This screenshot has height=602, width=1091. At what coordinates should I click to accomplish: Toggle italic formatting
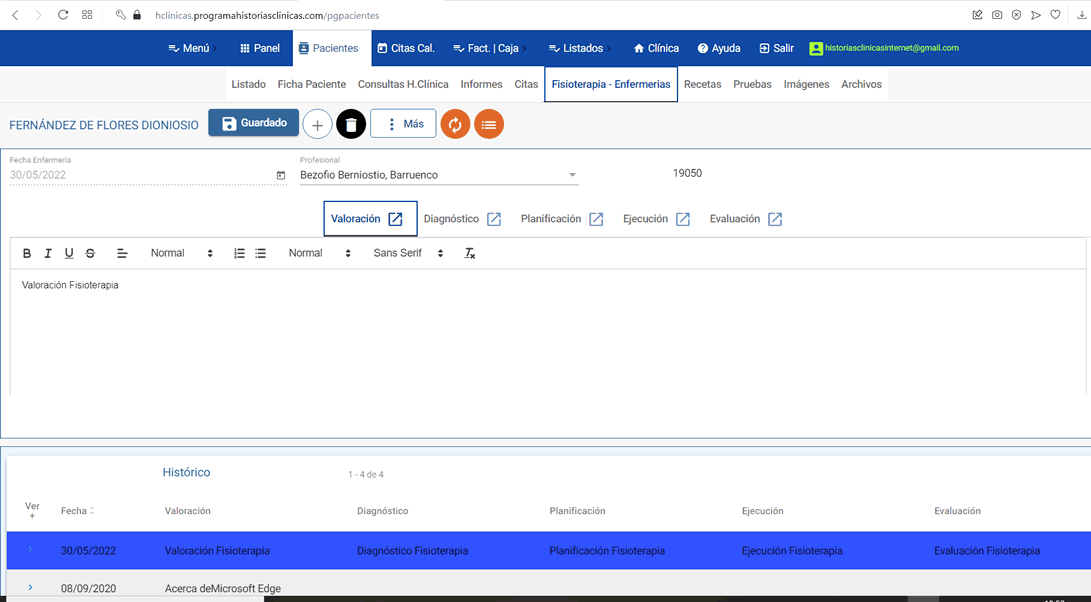pyautogui.click(x=48, y=254)
